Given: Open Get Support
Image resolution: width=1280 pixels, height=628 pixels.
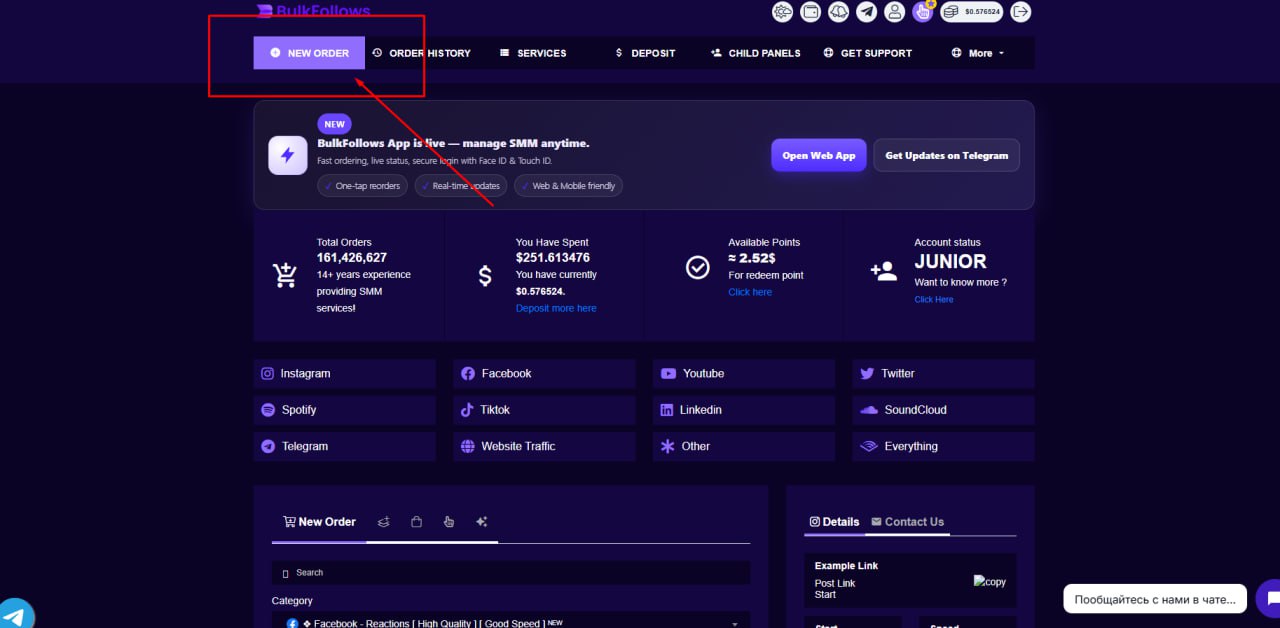Looking at the screenshot, I should click(x=868, y=53).
